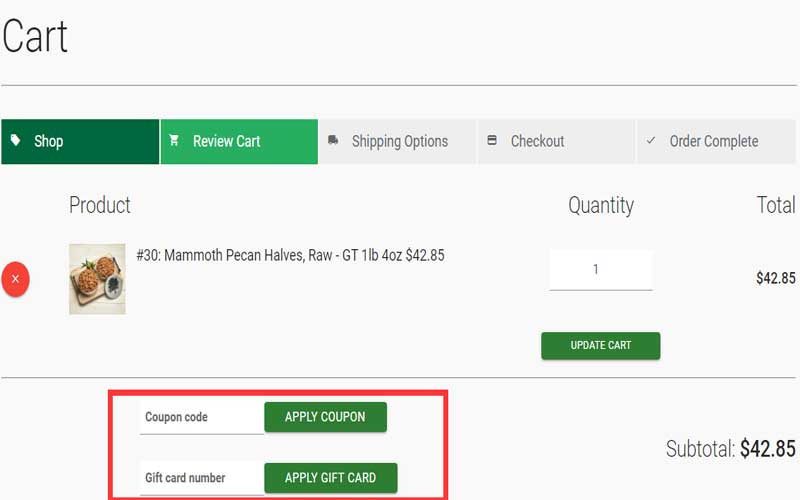Click the Gift card number field
Screen dimensions: 800x500
(202, 478)
